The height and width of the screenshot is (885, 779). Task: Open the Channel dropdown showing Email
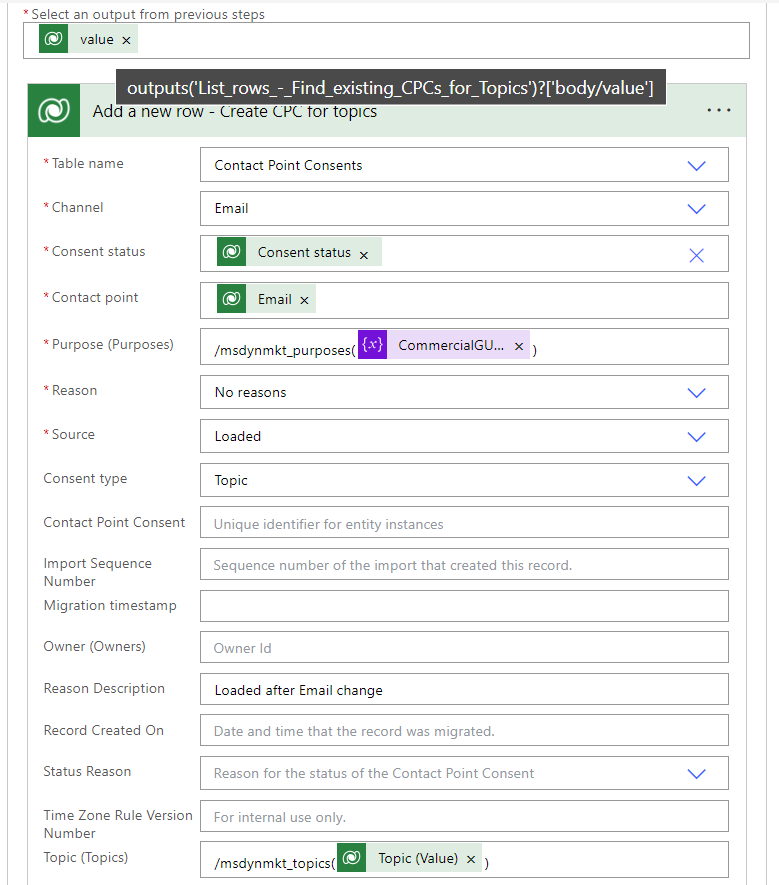[696, 208]
